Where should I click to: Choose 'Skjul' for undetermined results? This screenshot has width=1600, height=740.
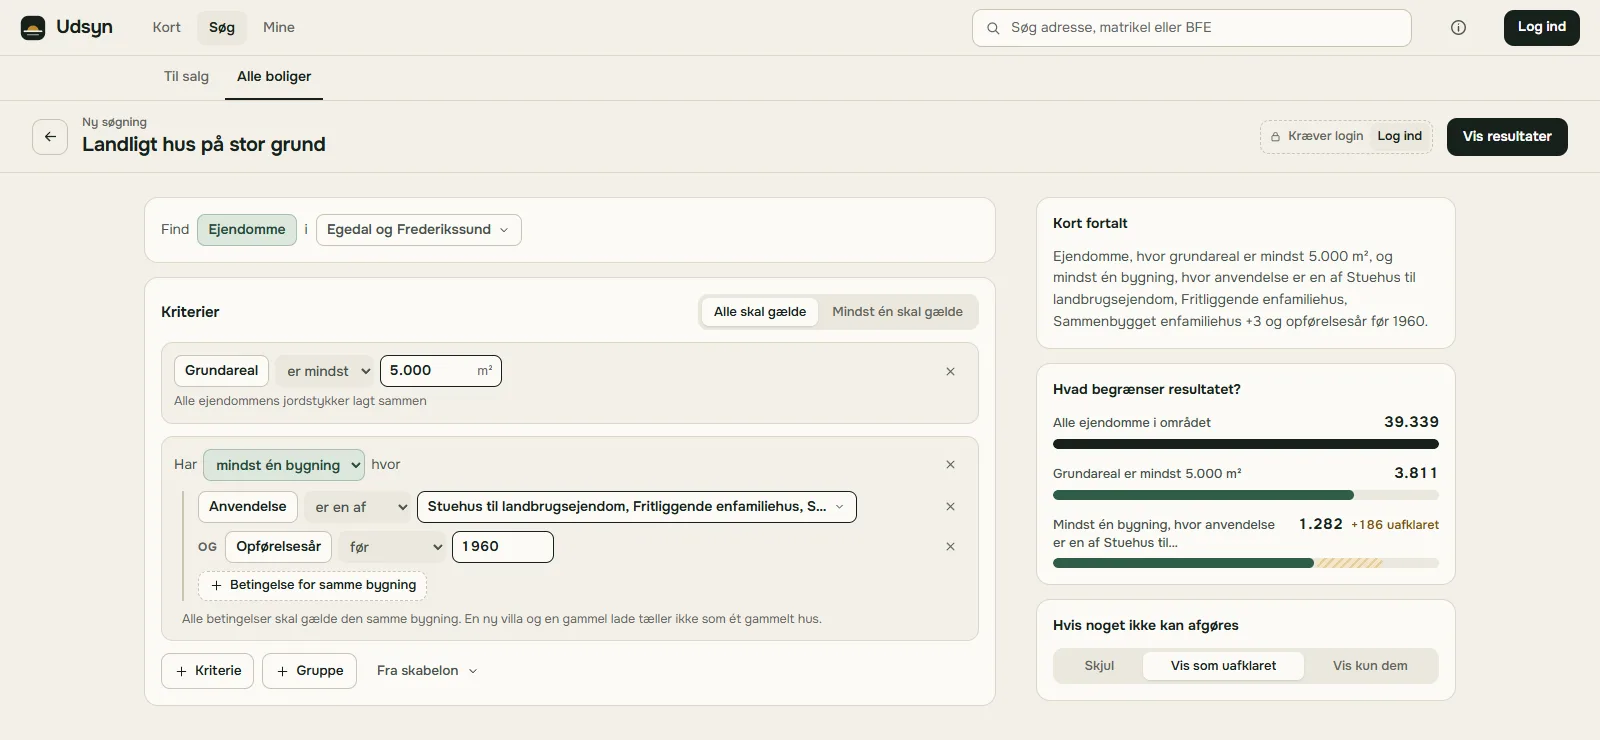coord(1099,666)
